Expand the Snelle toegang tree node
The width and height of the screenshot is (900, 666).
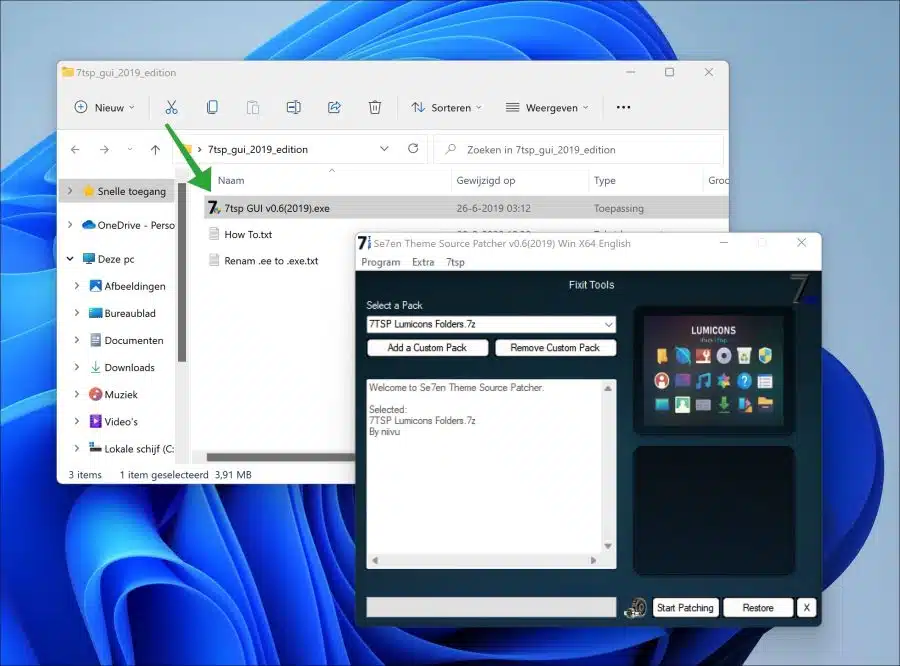click(x=70, y=191)
